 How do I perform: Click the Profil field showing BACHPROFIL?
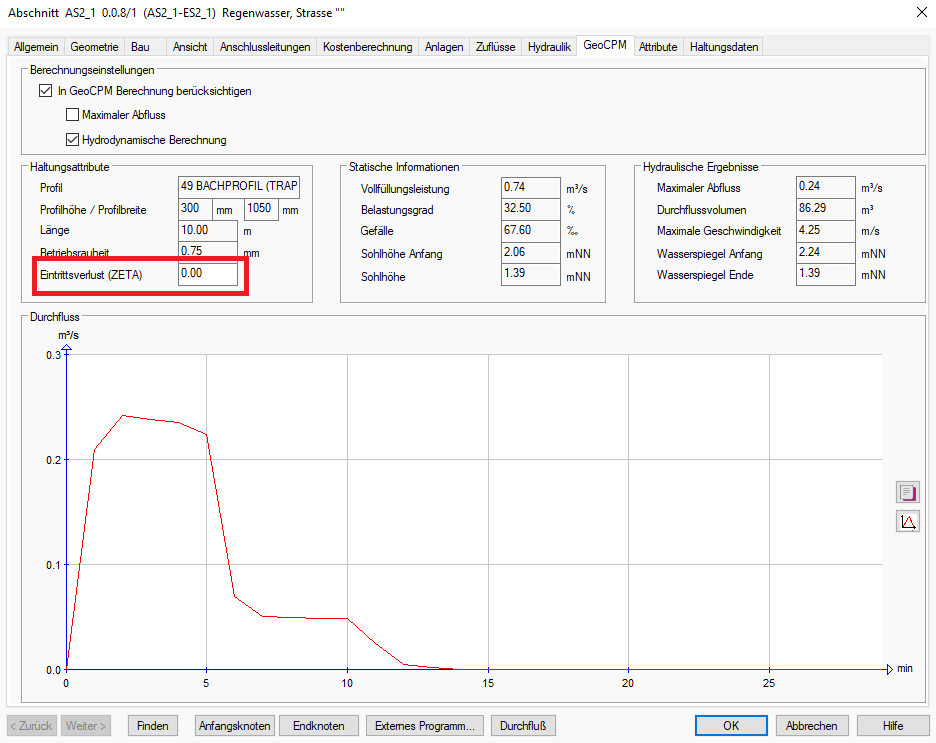(239, 187)
